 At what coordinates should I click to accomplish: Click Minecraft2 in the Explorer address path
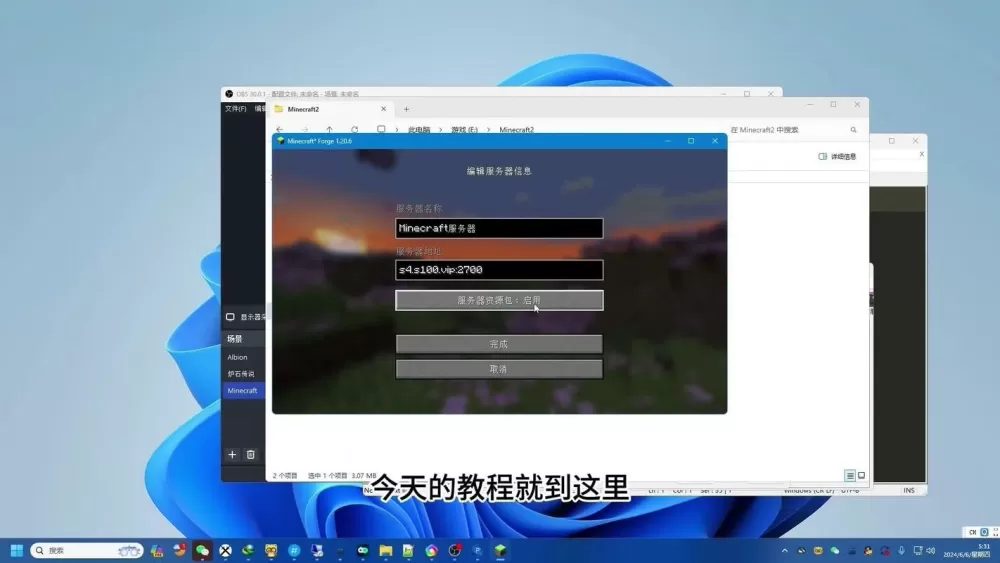[x=517, y=129]
